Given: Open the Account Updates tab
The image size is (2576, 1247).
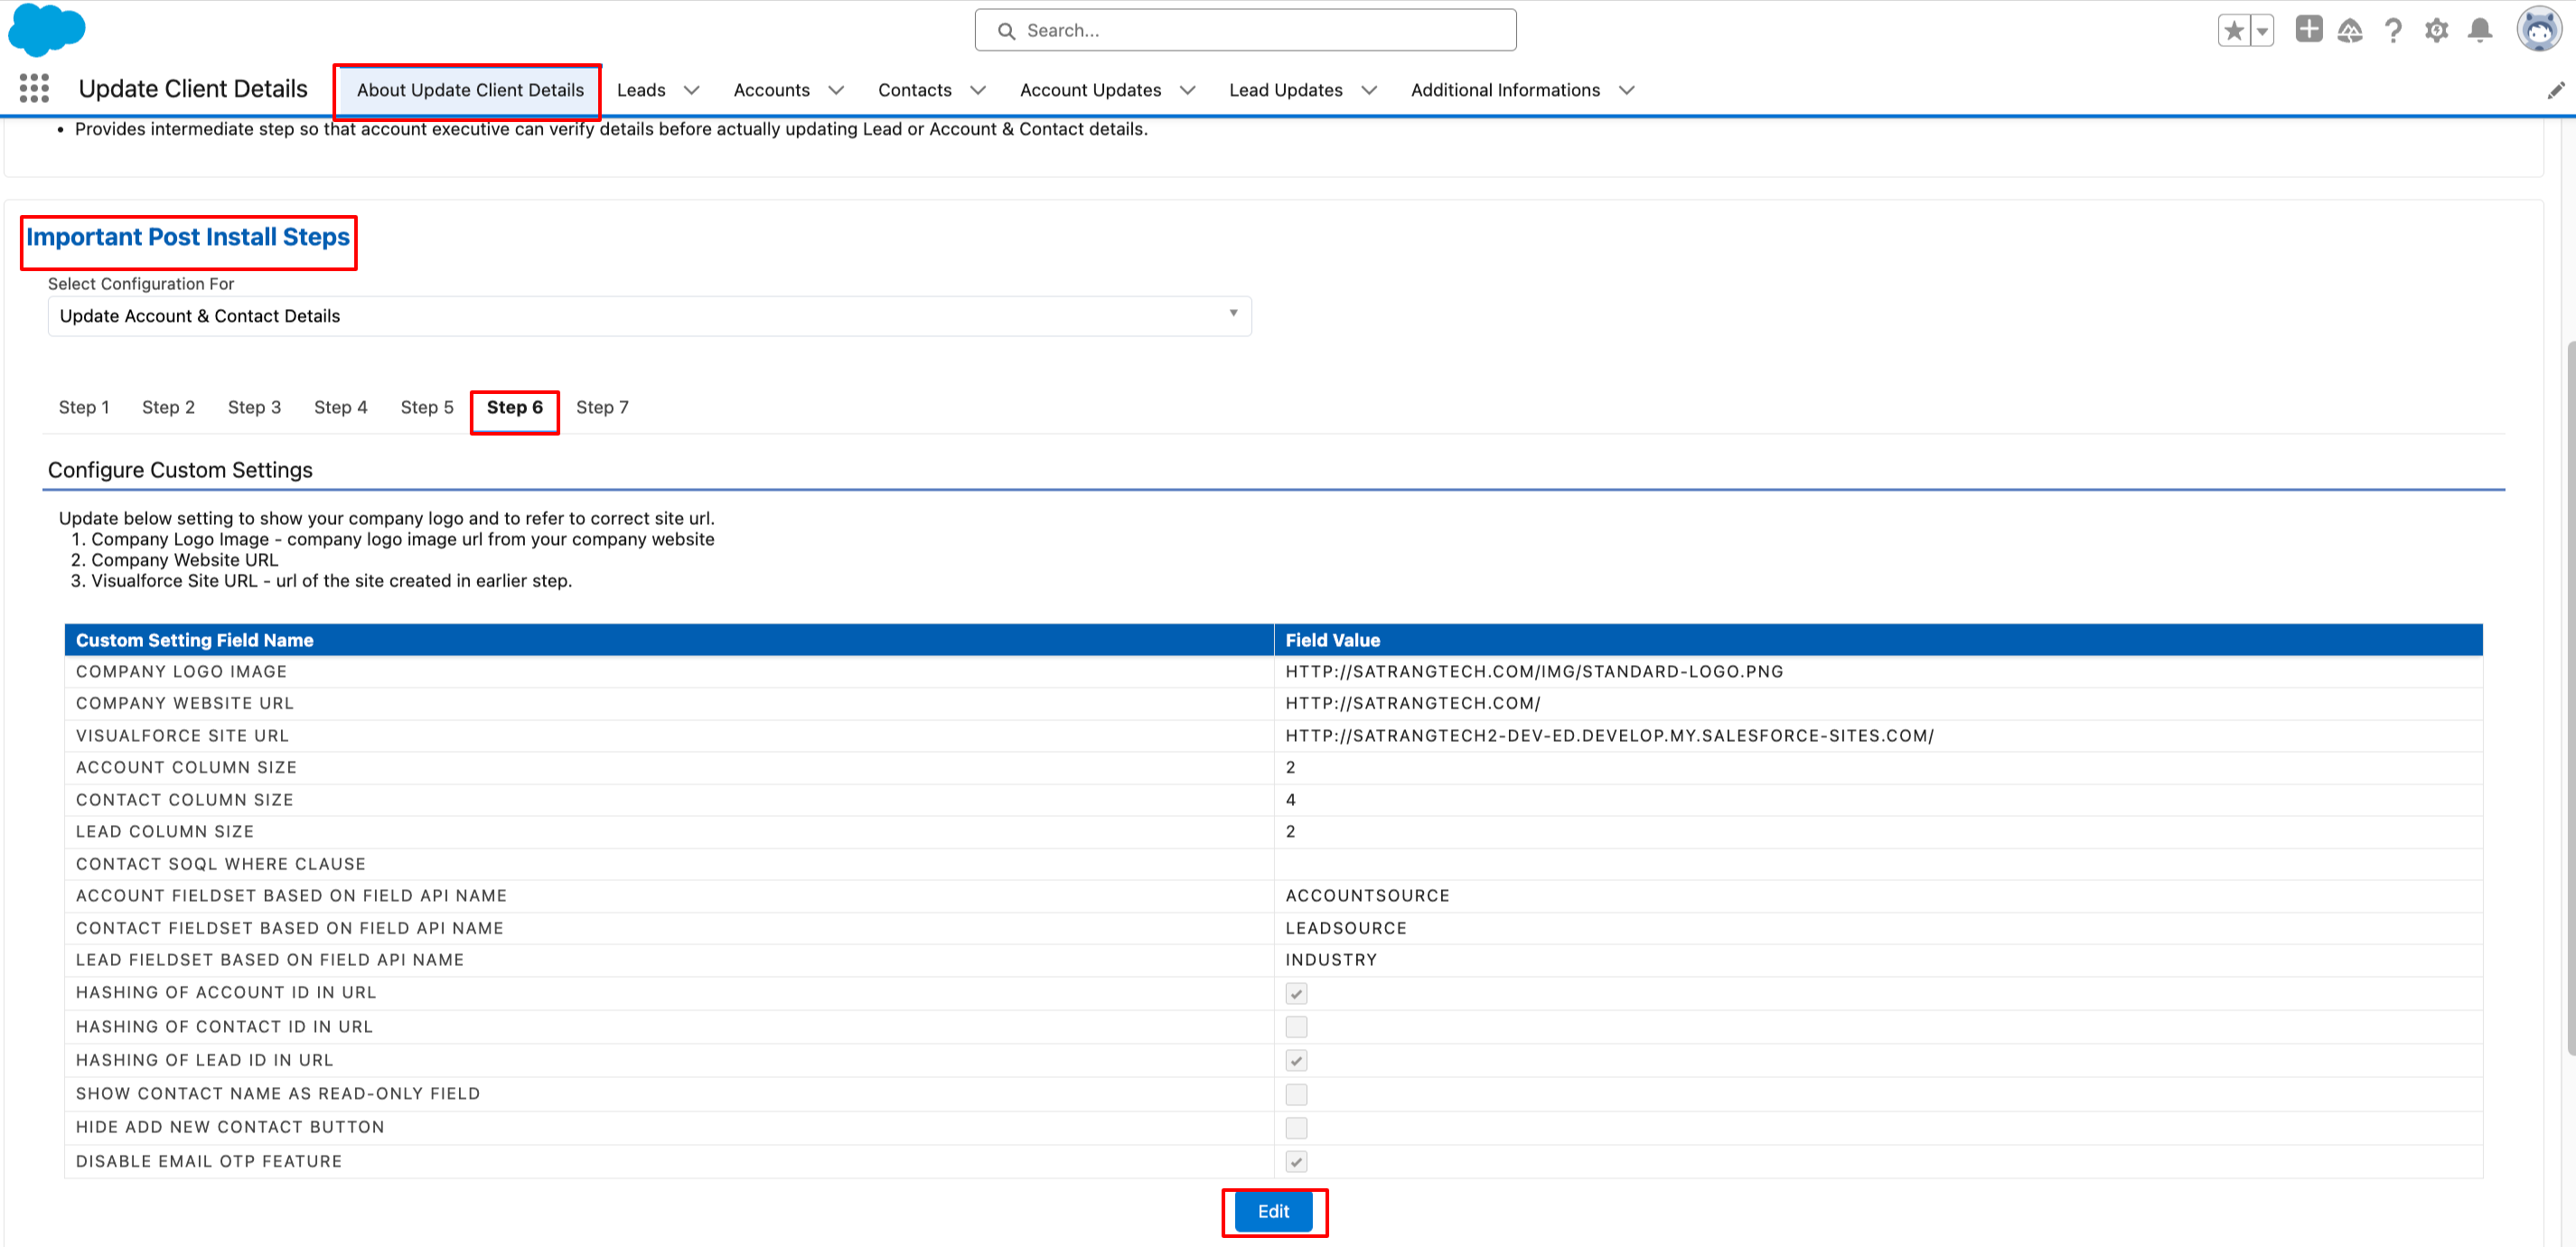Looking at the screenshot, I should point(1090,90).
